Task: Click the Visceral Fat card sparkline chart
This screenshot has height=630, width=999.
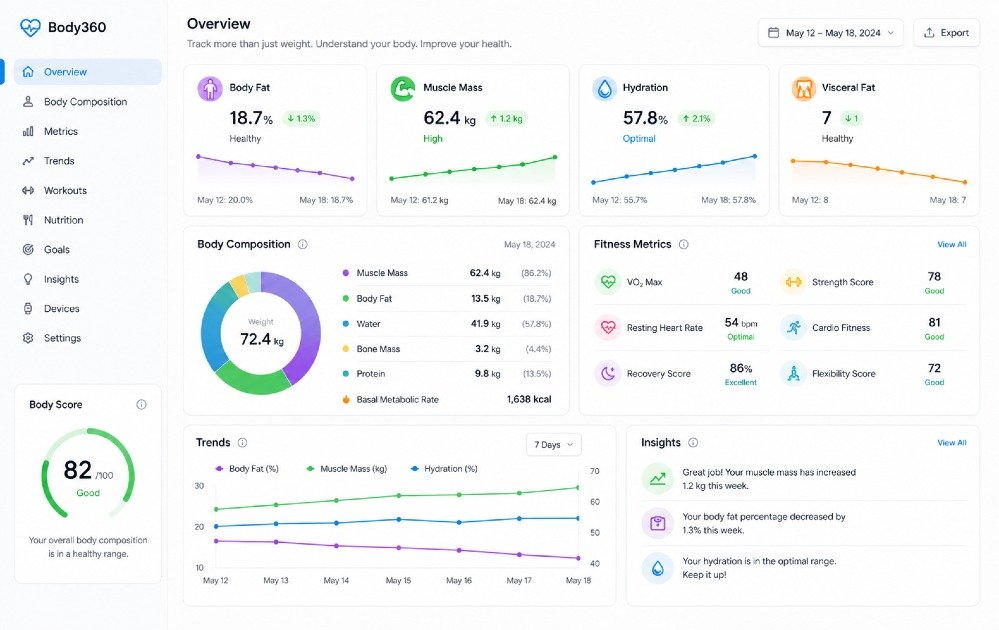Action: tap(879, 171)
